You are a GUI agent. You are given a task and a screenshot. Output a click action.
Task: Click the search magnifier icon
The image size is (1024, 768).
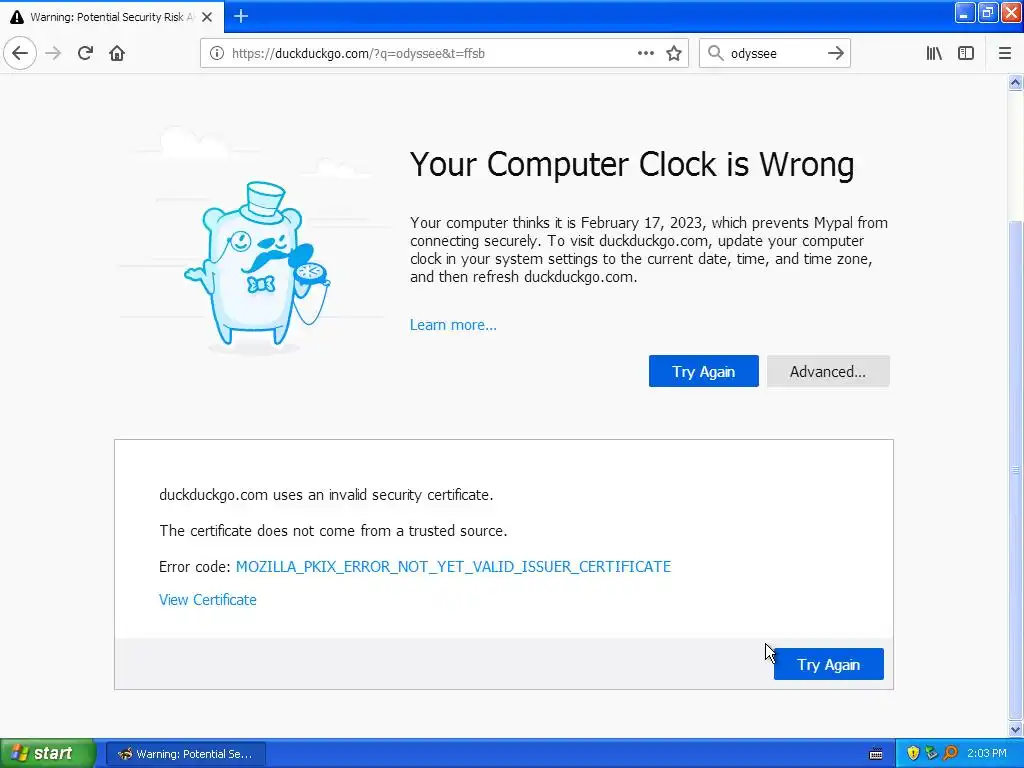click(716, 53)
